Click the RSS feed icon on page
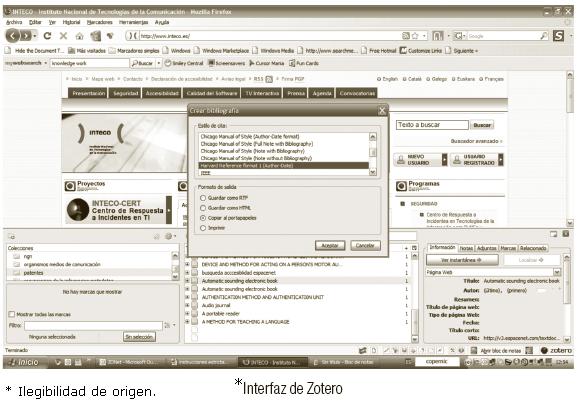 pos(269,79)
